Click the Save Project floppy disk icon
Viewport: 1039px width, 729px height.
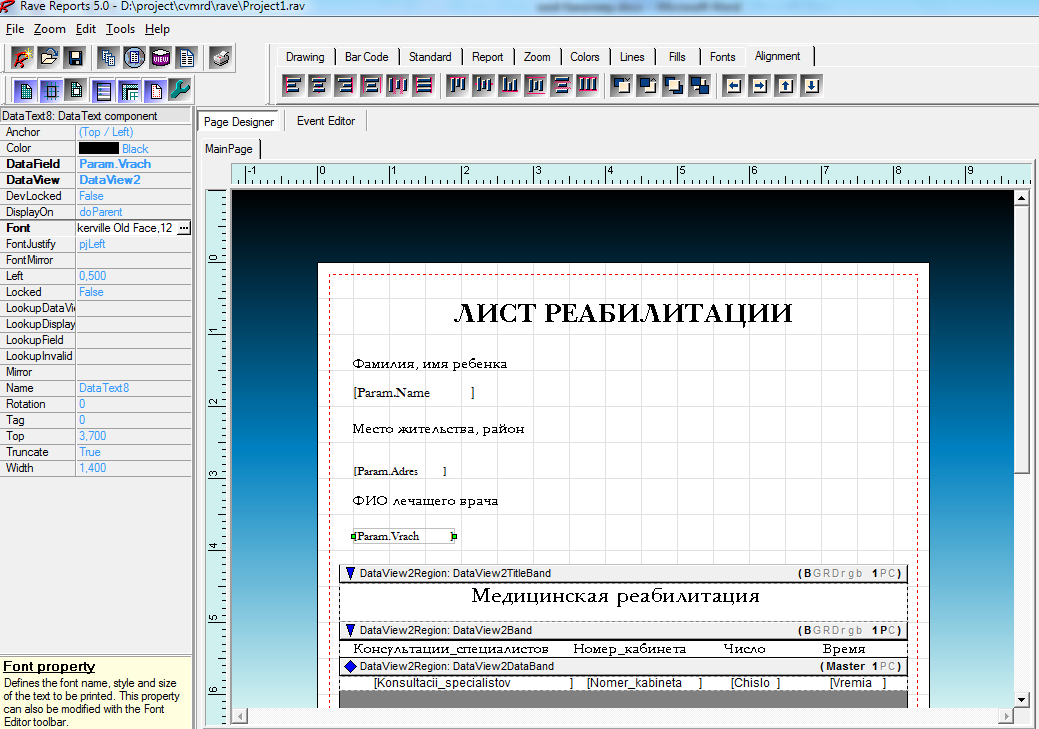(74, 57)
